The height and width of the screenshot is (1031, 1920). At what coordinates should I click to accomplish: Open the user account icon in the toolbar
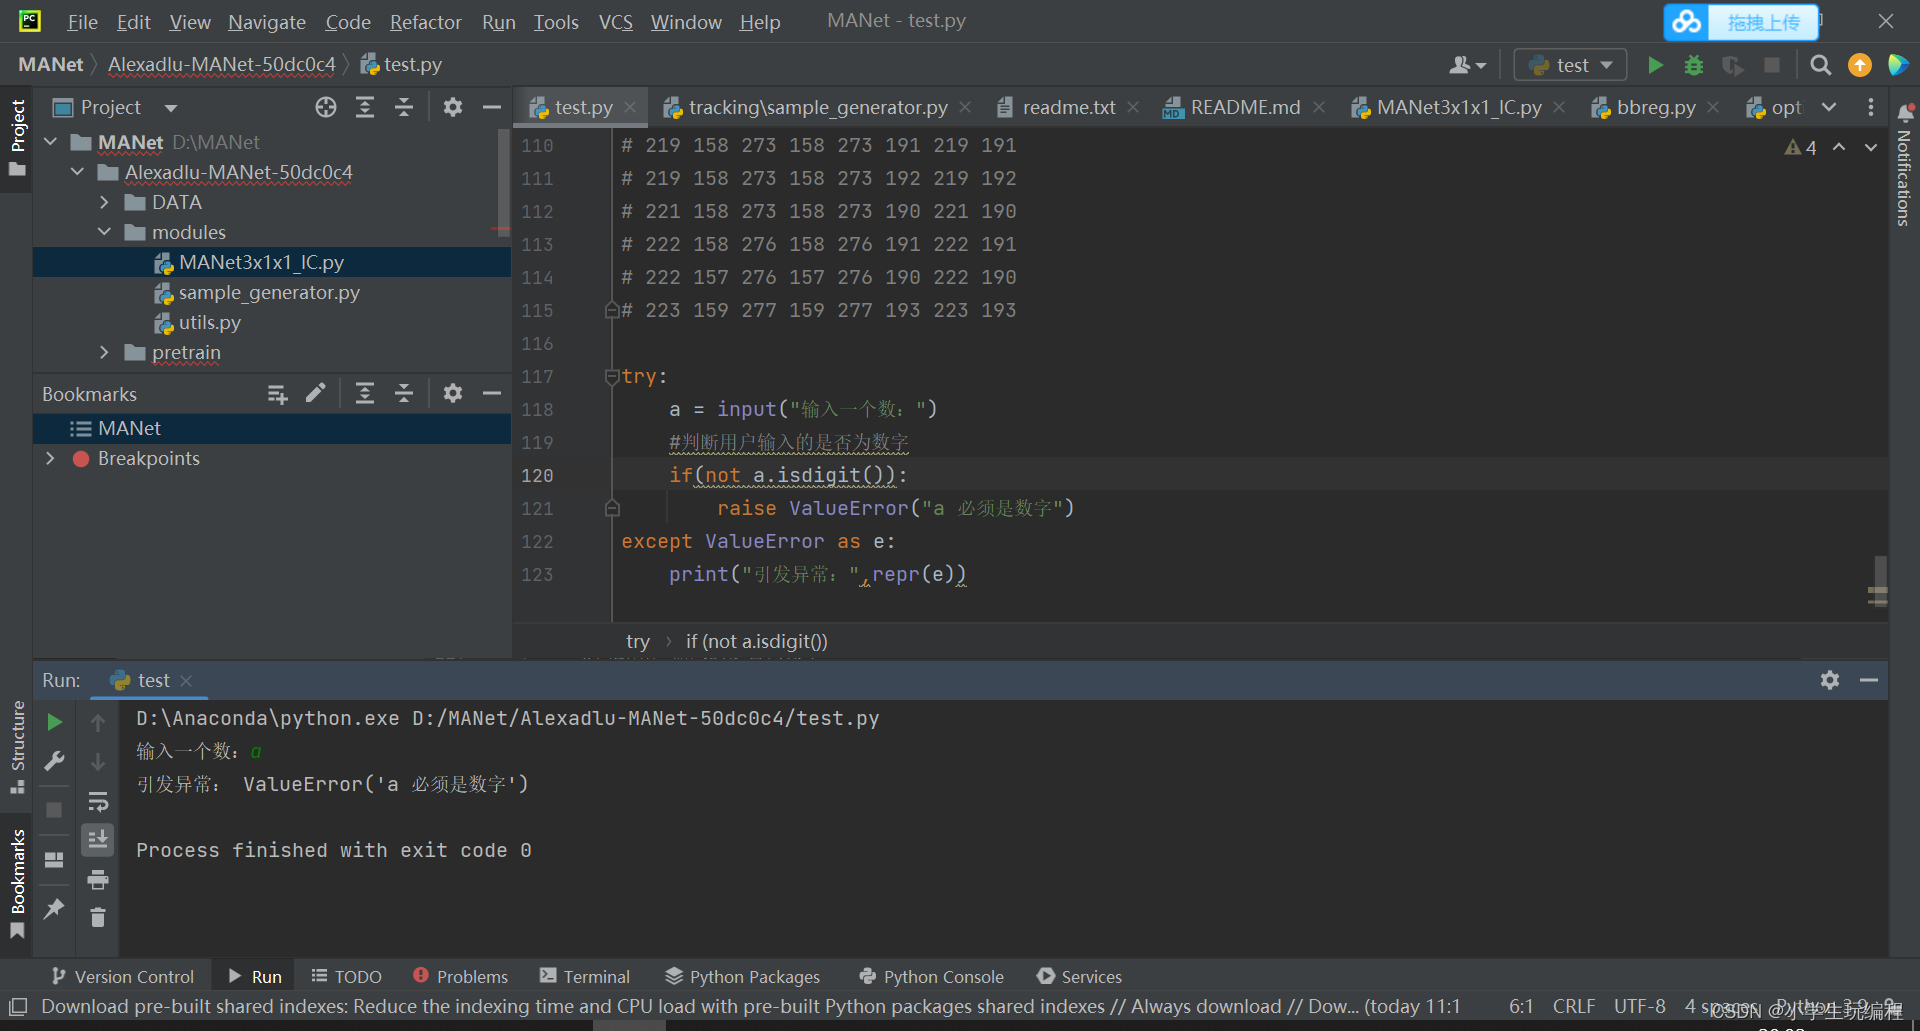point(1467,65)
